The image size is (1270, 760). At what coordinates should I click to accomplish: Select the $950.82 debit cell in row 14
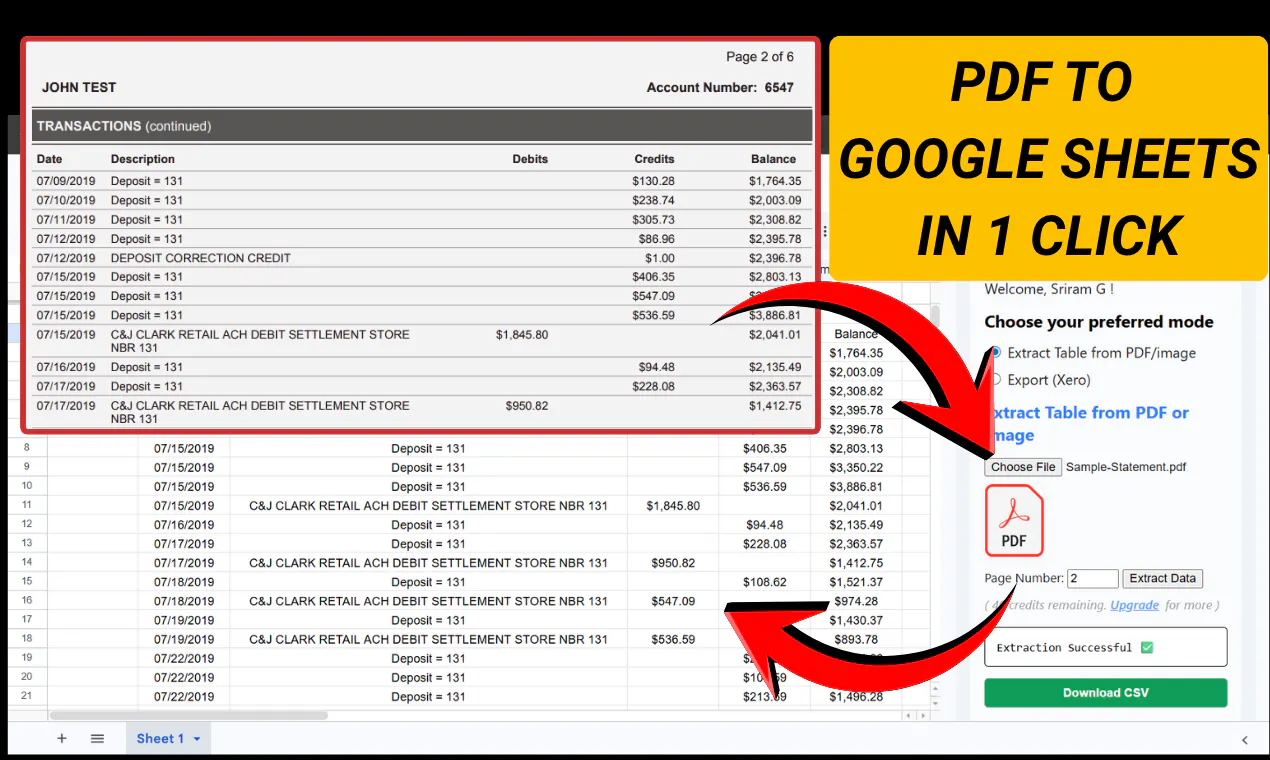click(673, 563)
